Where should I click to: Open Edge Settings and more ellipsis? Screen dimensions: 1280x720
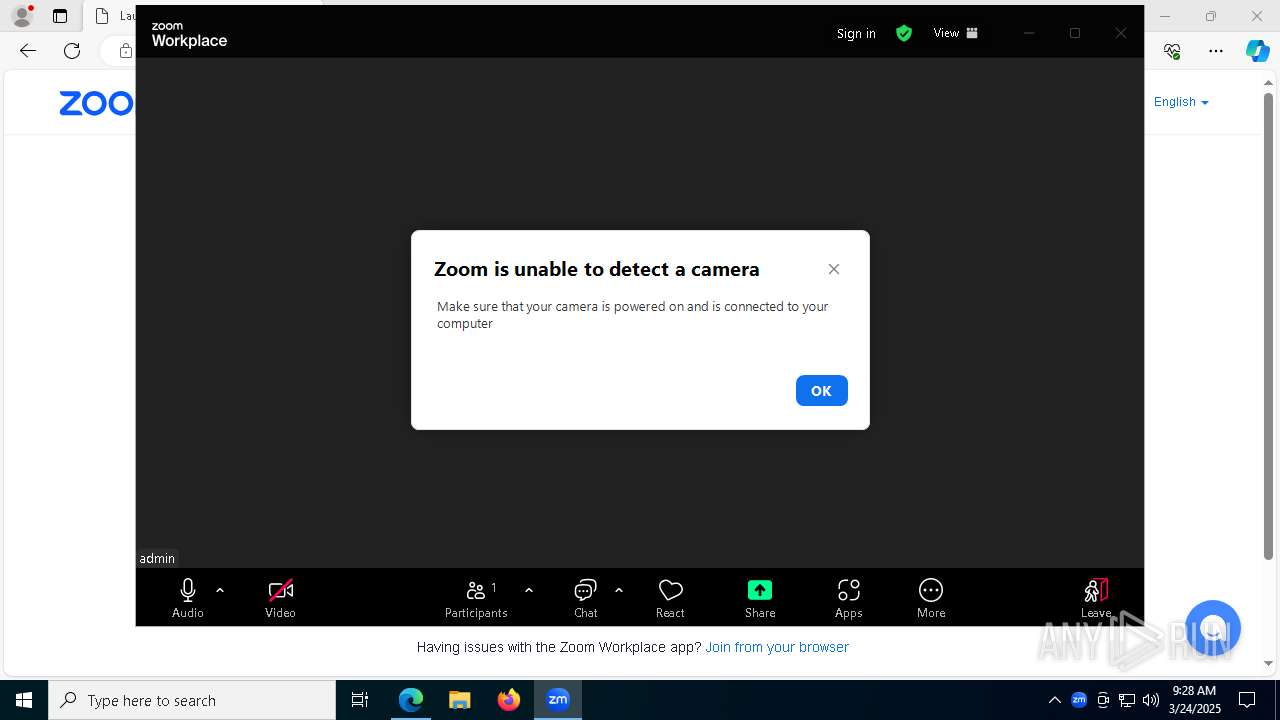[1216, 51]
